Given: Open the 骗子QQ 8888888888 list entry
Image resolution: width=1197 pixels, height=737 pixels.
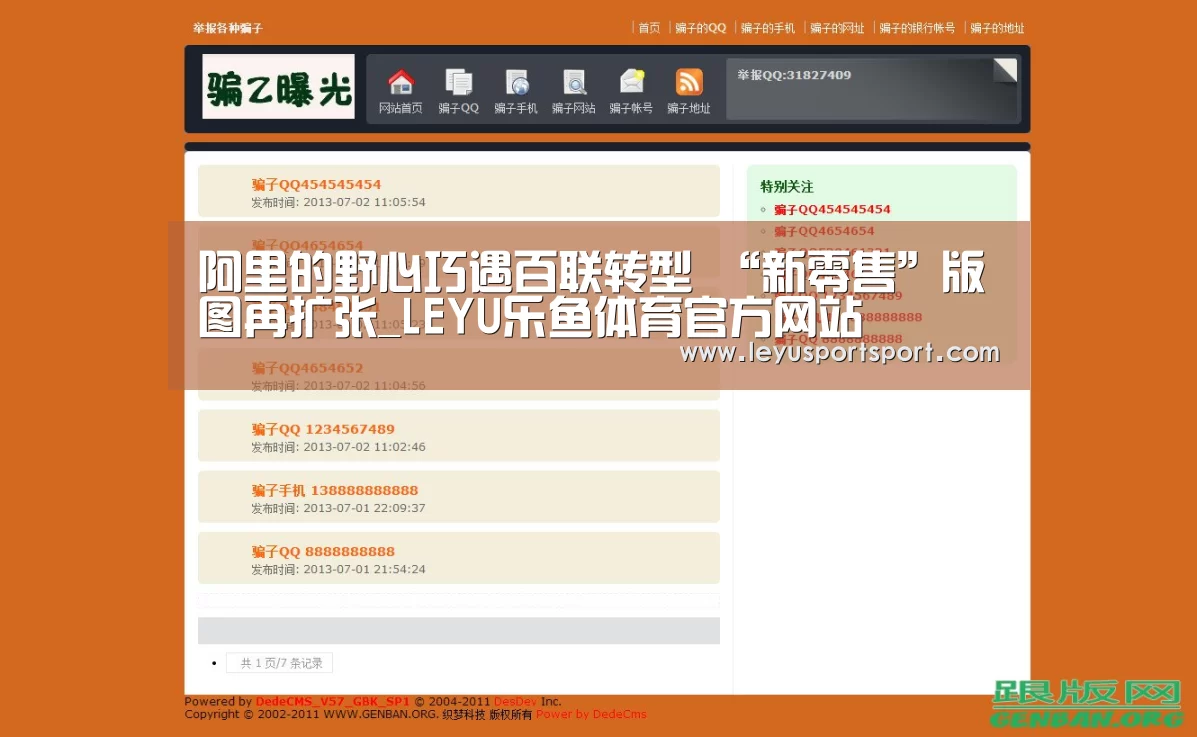Looking at the screenshot, I should 323,551.
